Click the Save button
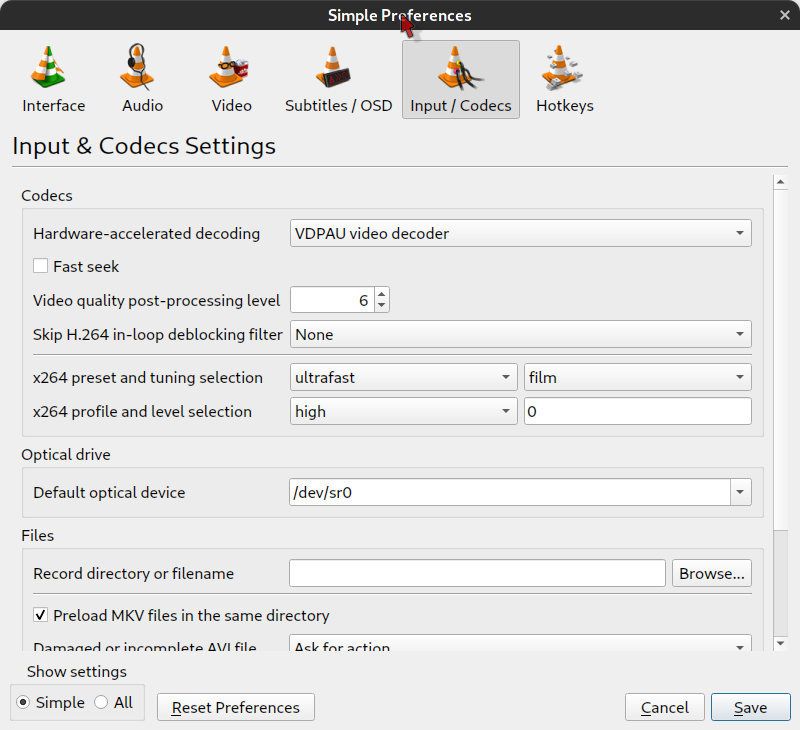The image size is (800, 730). pos(751,707)
